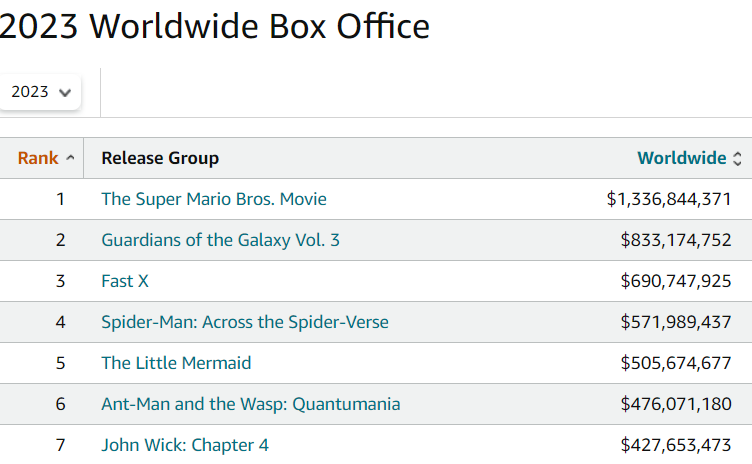
Task: Click rank number 1 cell
Action: pyautogui.click(x=60, y=199)
